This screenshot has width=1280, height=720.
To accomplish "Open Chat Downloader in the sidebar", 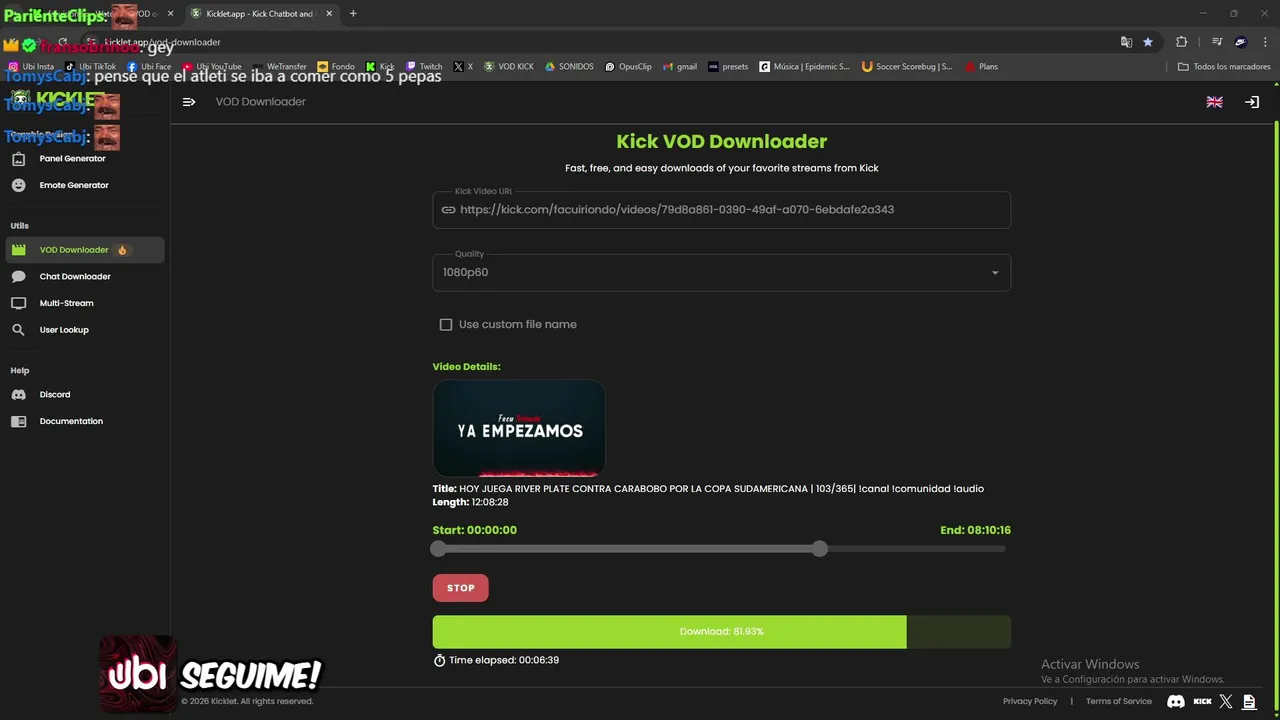I will [85, 276].
